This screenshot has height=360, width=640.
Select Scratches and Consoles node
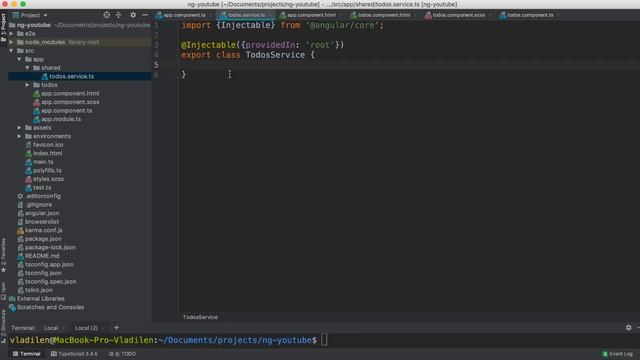pos(50,308)
